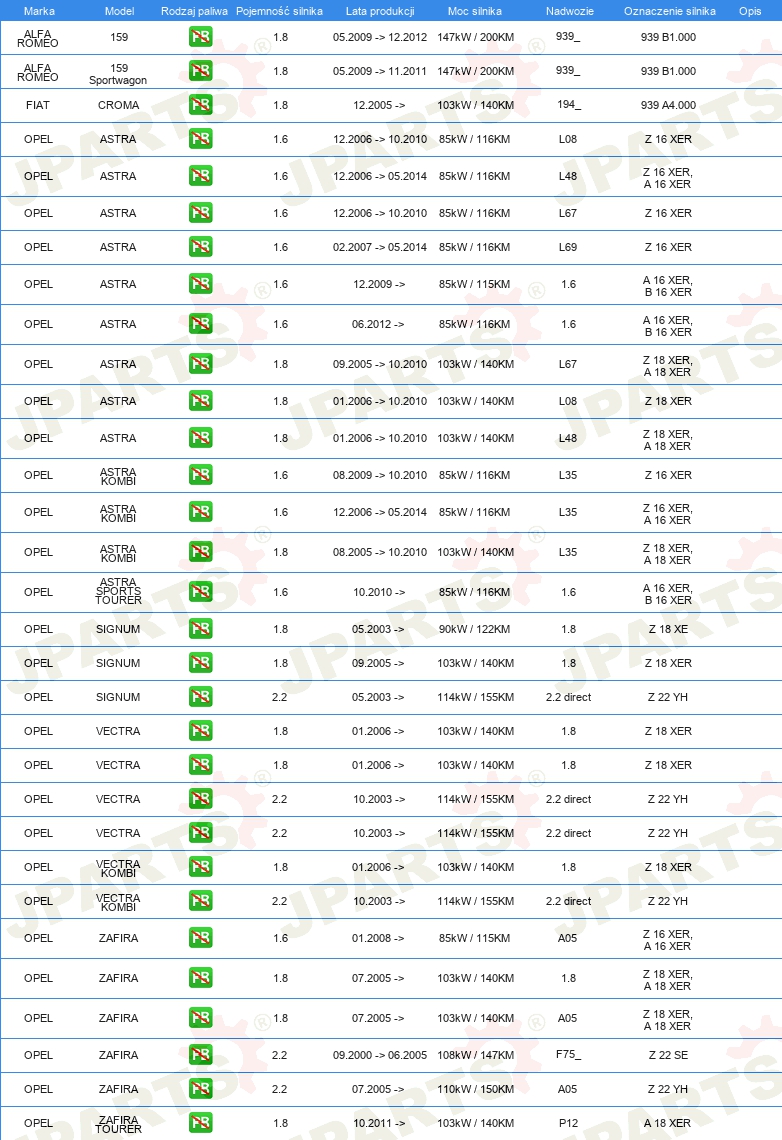This screenshot has height=1140, width=782.
Task: Click the 08.2005 -> 10.2010 production years
Action: 380,552
